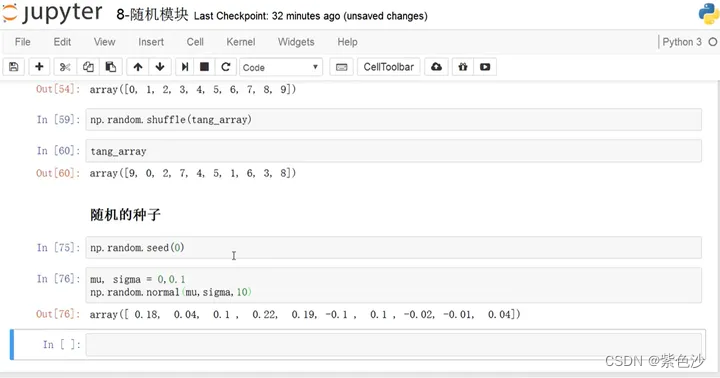
Task: Click the empty input cell
Action: 393,344
